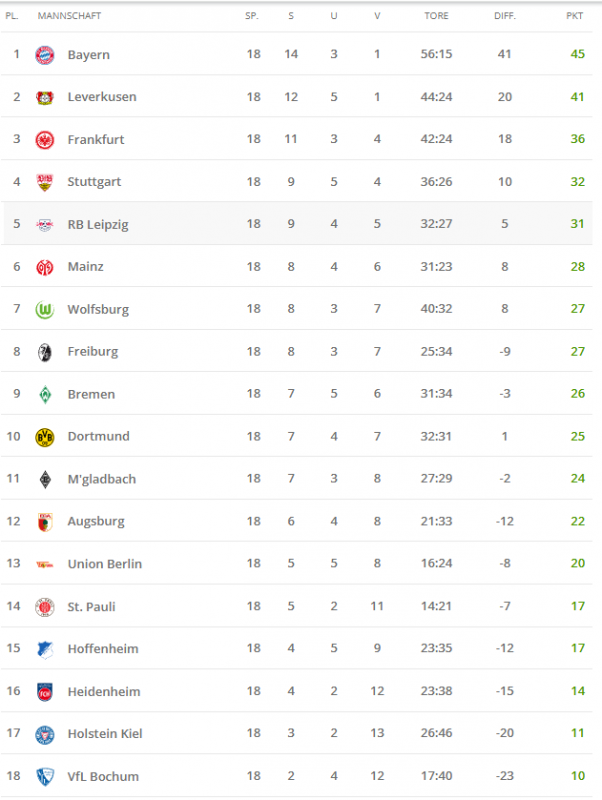Open the VfL Bochum team link

point(103,776)
